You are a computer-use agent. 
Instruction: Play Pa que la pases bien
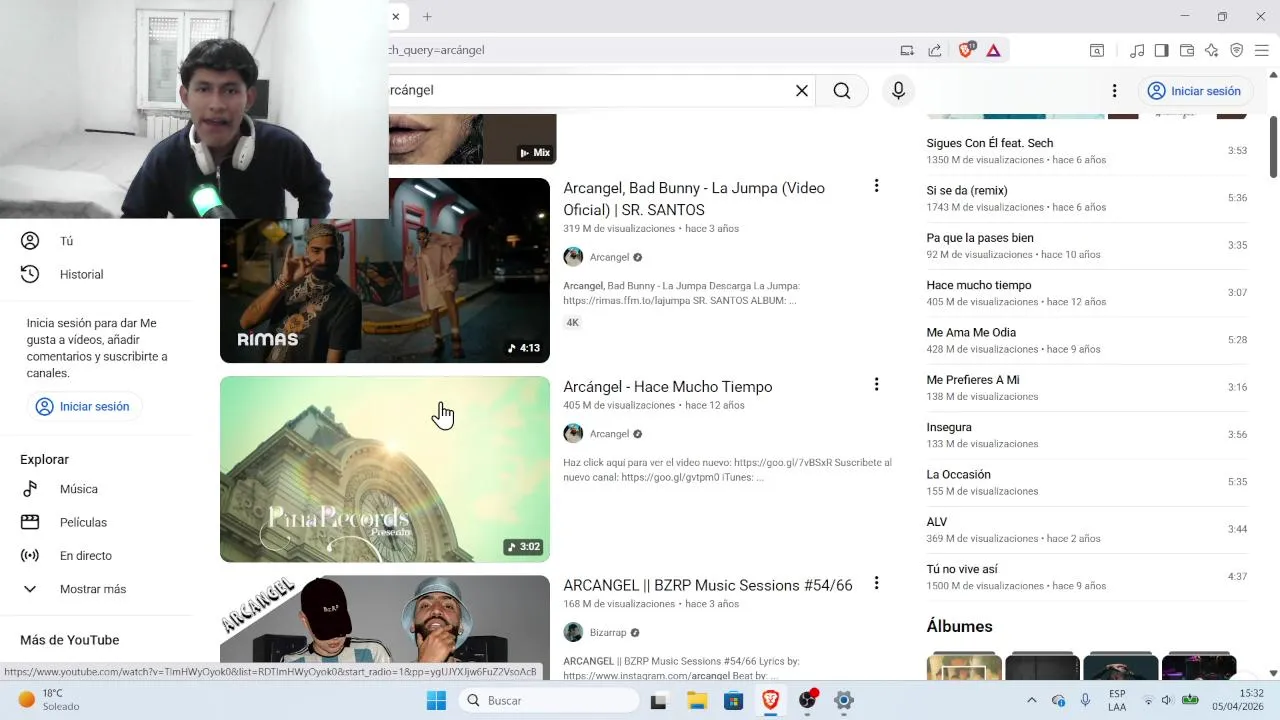click(1086, 246)
